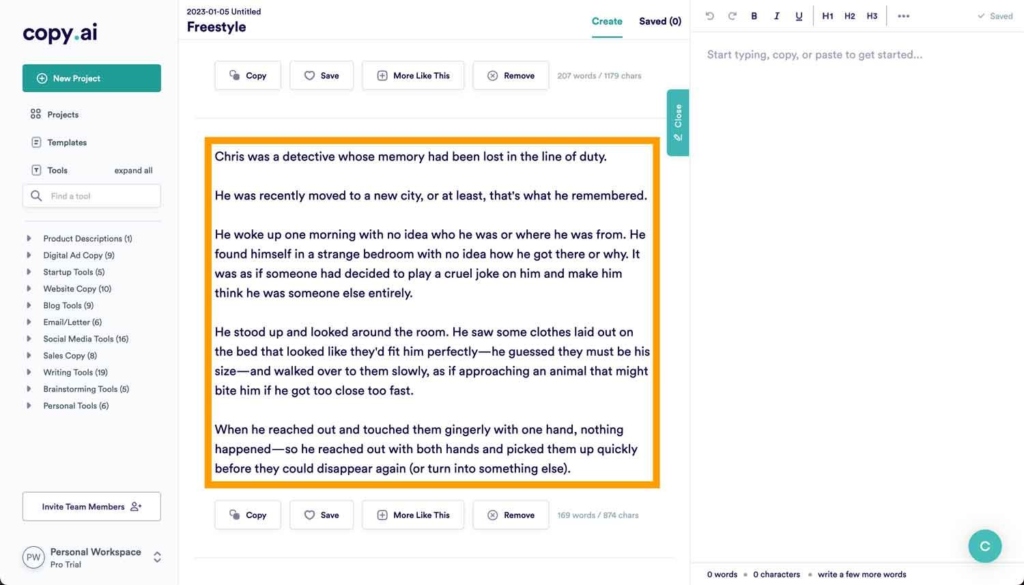1024x585 pixels.
Task: Toggle italic formatting in the editor
Action: pyautogui.click(x=776, y=16)
